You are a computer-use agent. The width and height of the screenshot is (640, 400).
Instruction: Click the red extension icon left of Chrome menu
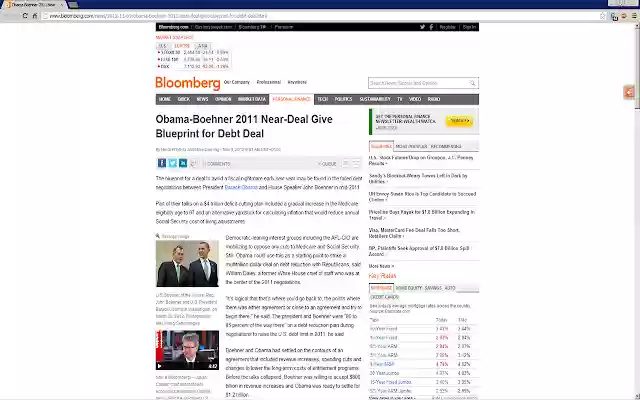point(624,16)
